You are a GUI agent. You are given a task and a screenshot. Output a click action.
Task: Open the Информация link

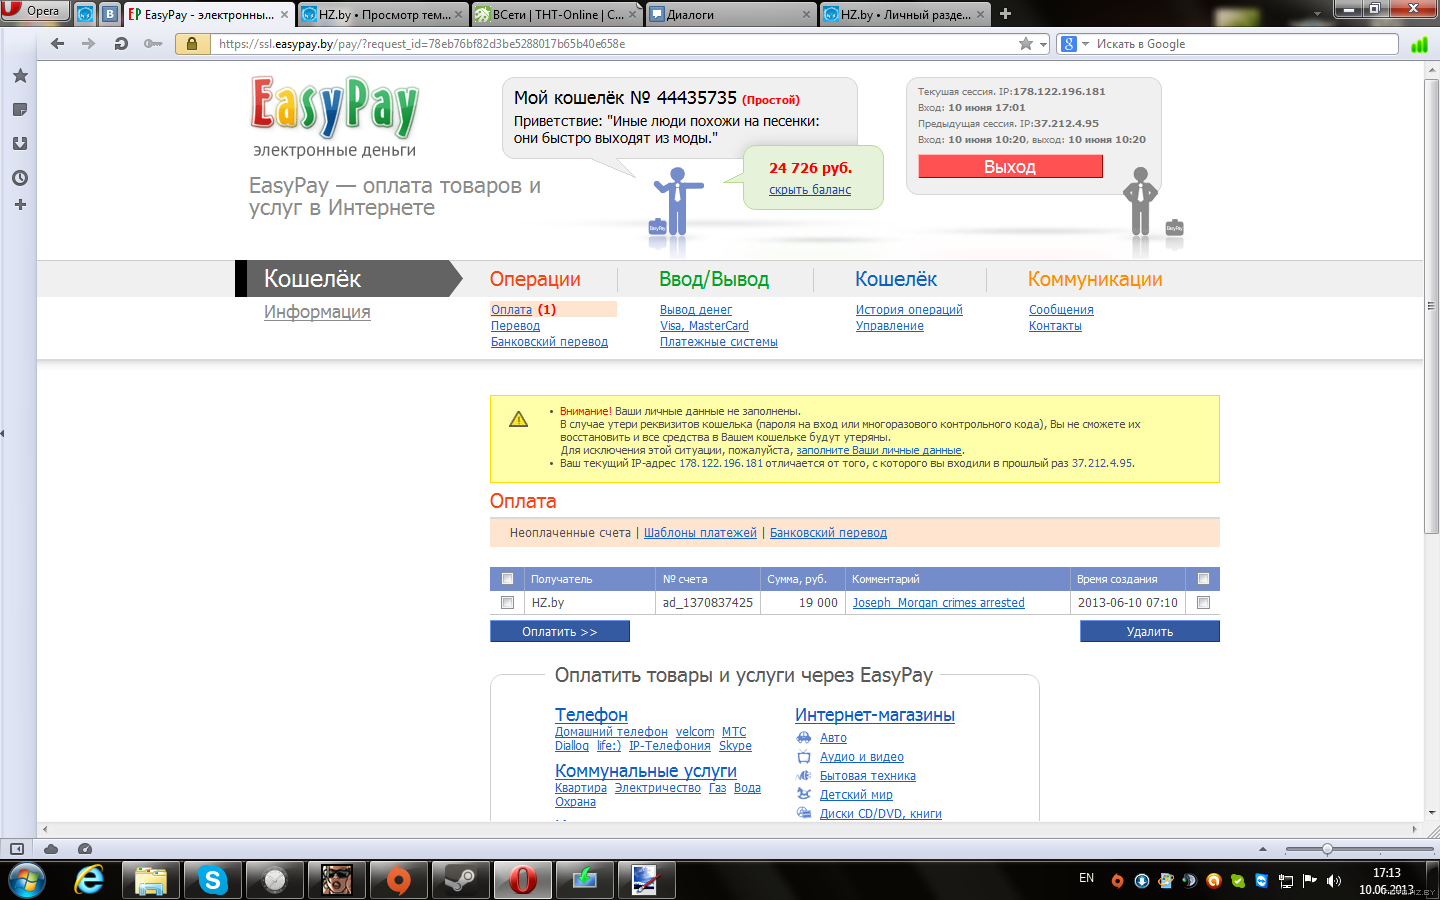tap(317, 312)
